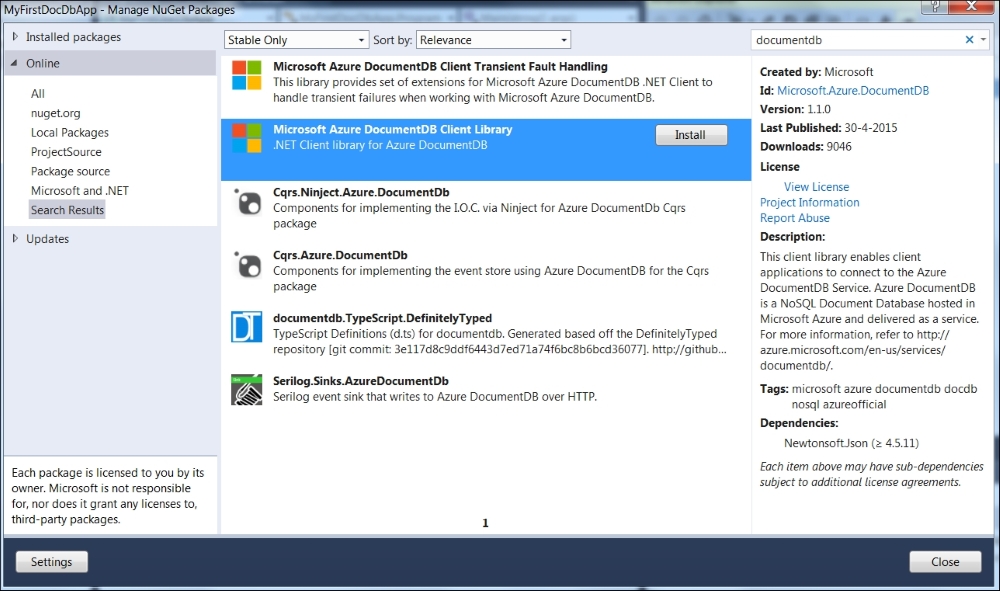Install the Microsoft Azure DocumentDB Client Library
This screenshot has width=1000, height=591.
[x=691, y=135]
